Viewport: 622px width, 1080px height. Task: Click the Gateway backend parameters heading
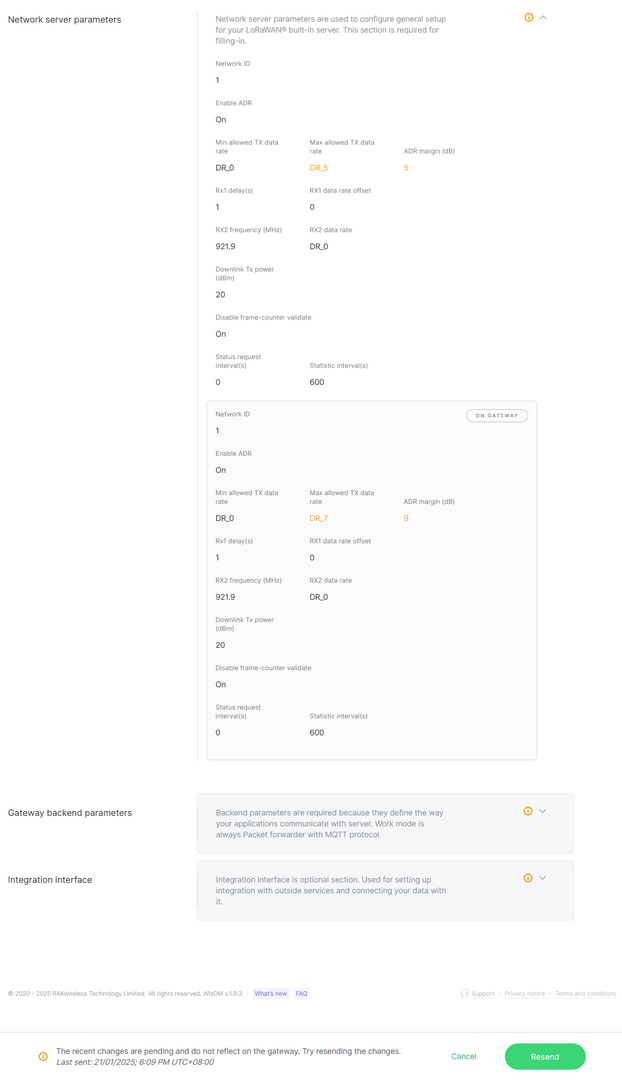pyautogui.click(x=70, y=813)
